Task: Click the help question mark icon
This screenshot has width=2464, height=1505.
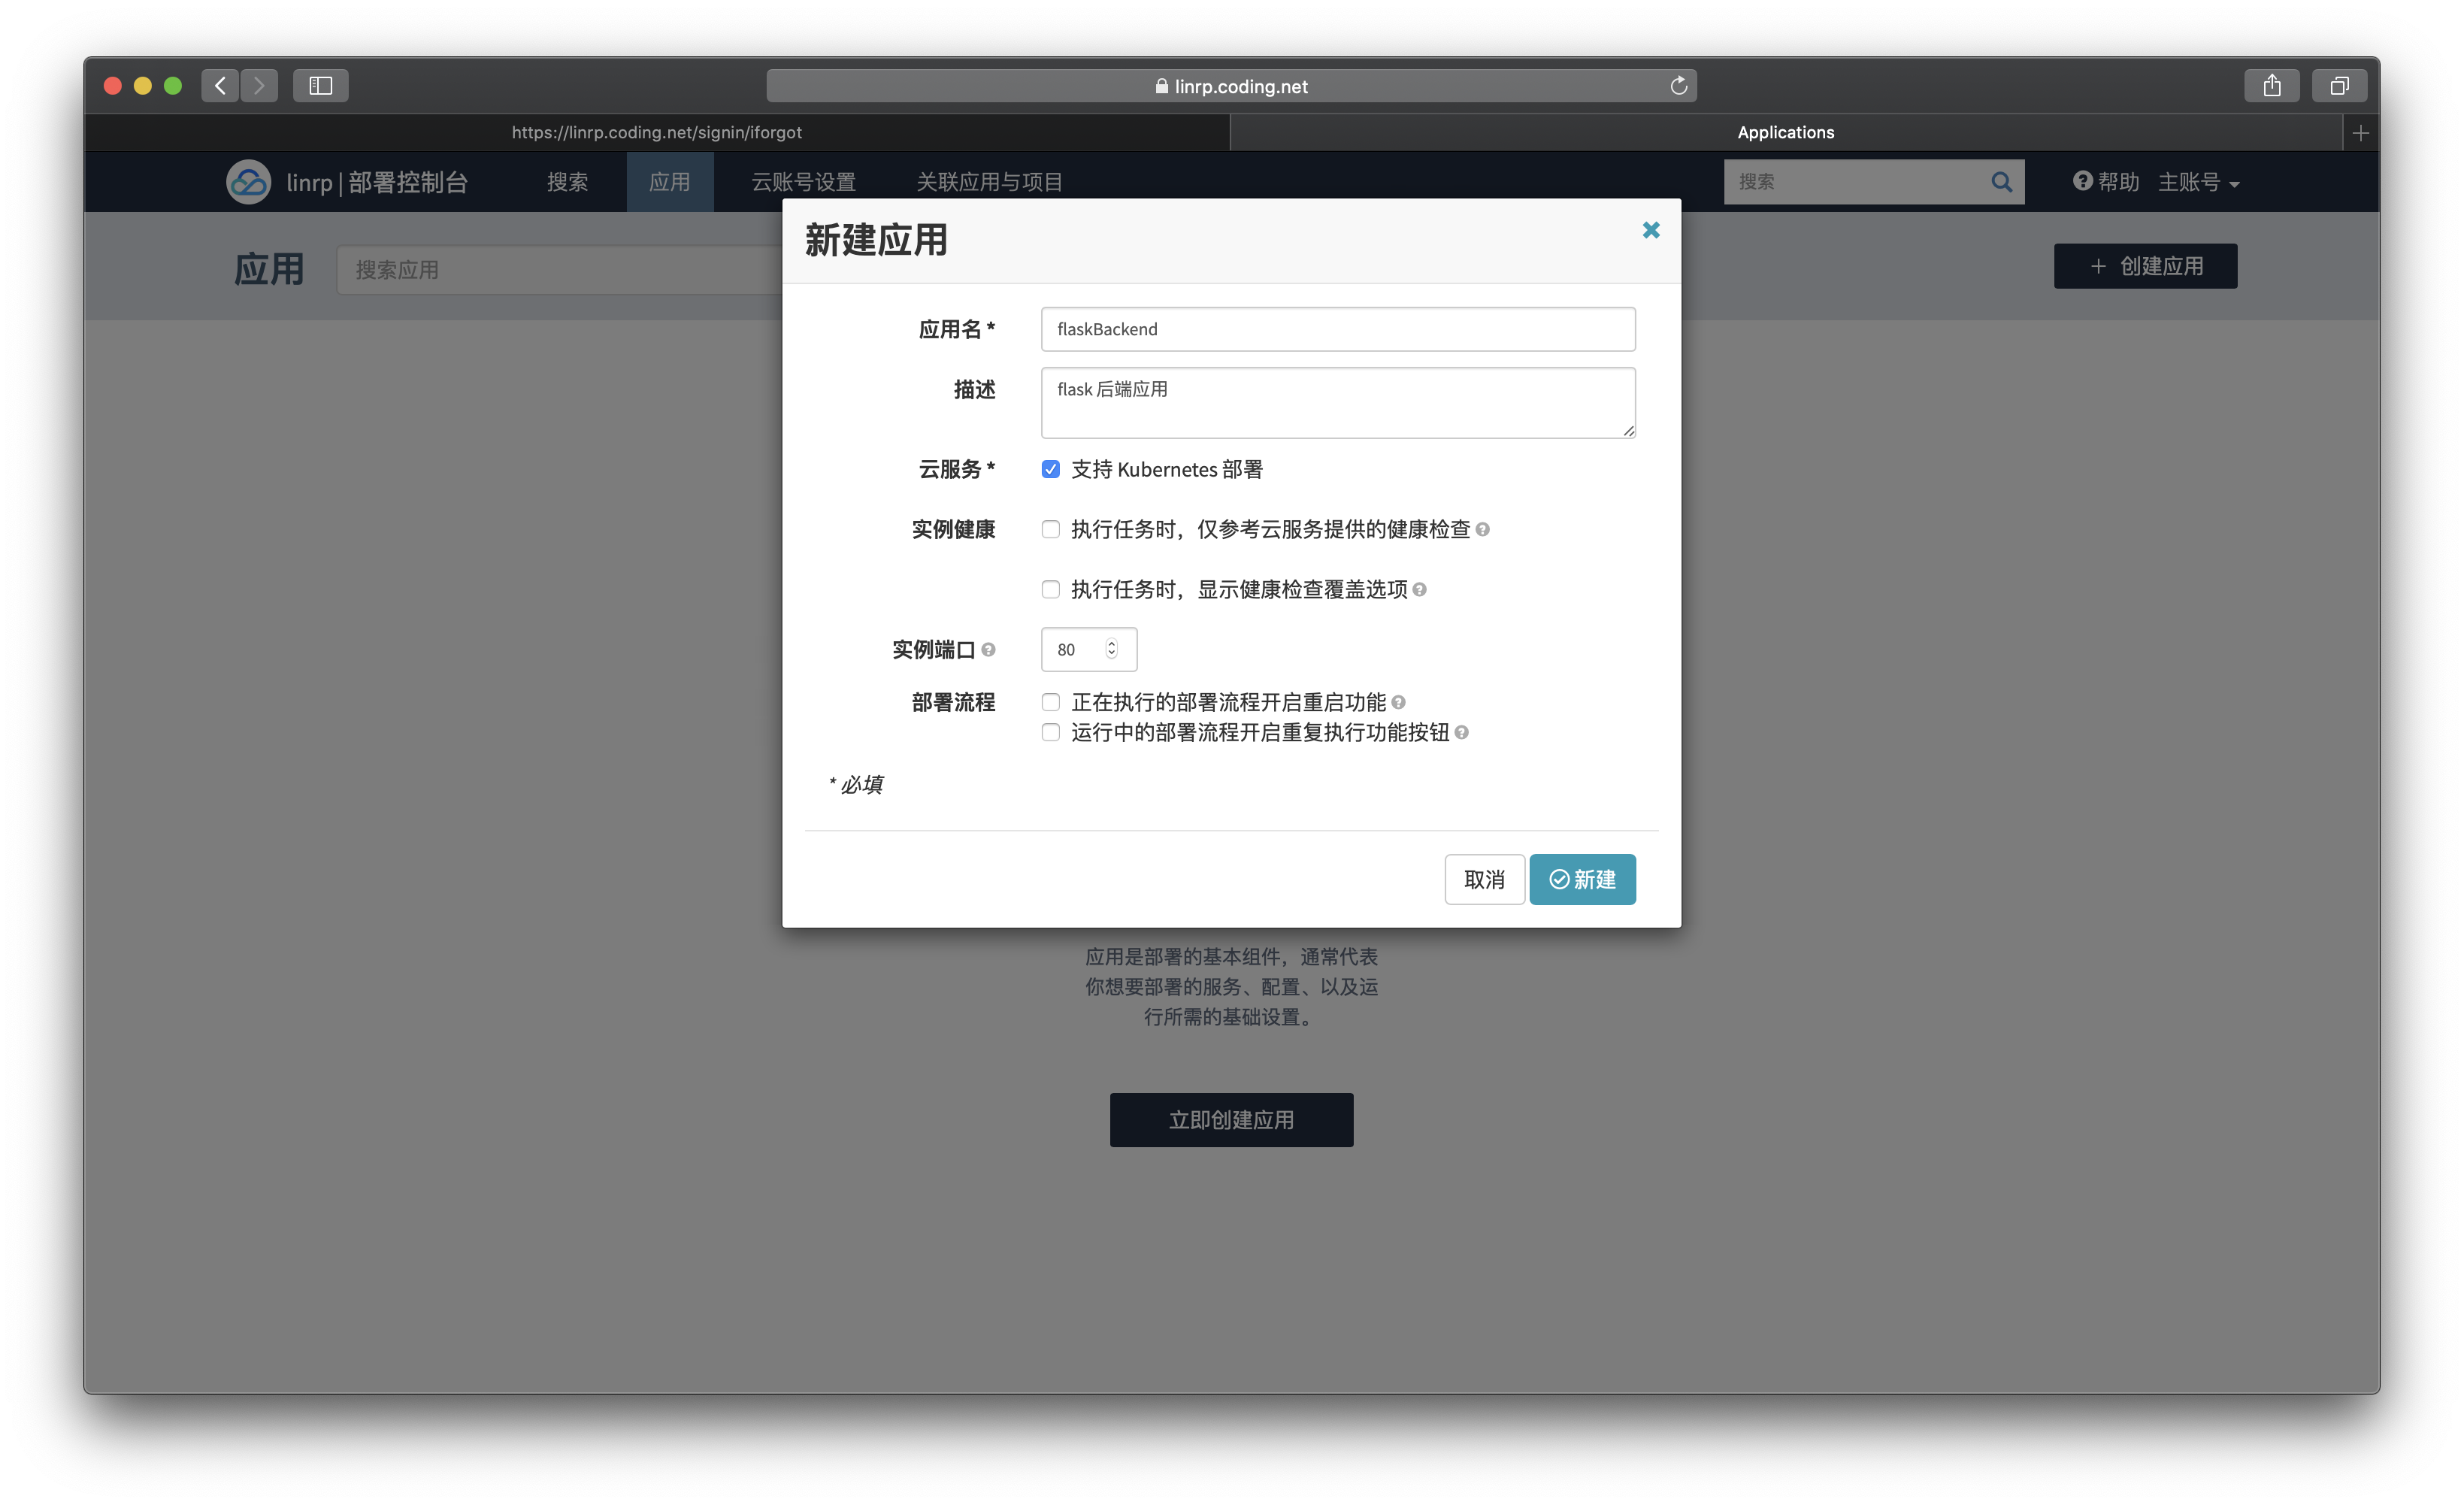Action: coord(2082,181)
